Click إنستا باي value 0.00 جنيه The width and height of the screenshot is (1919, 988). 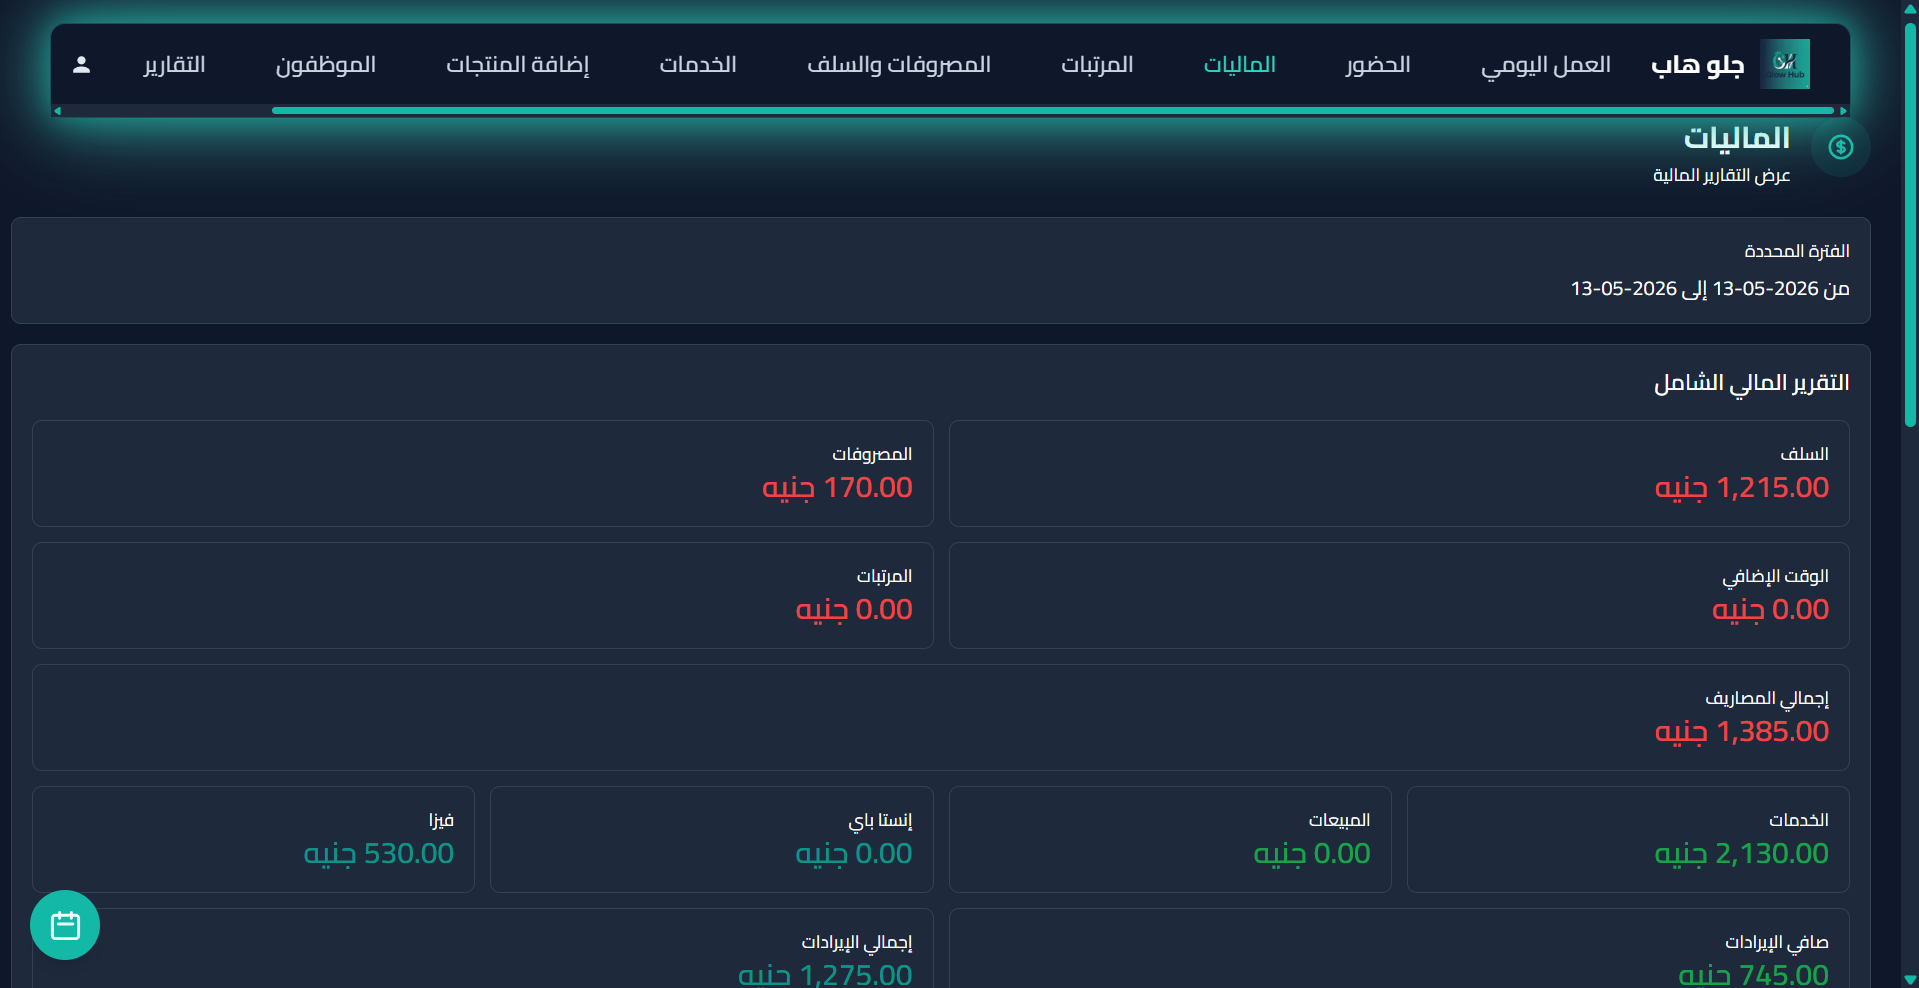pyautogui.click(x=854, y=854)
